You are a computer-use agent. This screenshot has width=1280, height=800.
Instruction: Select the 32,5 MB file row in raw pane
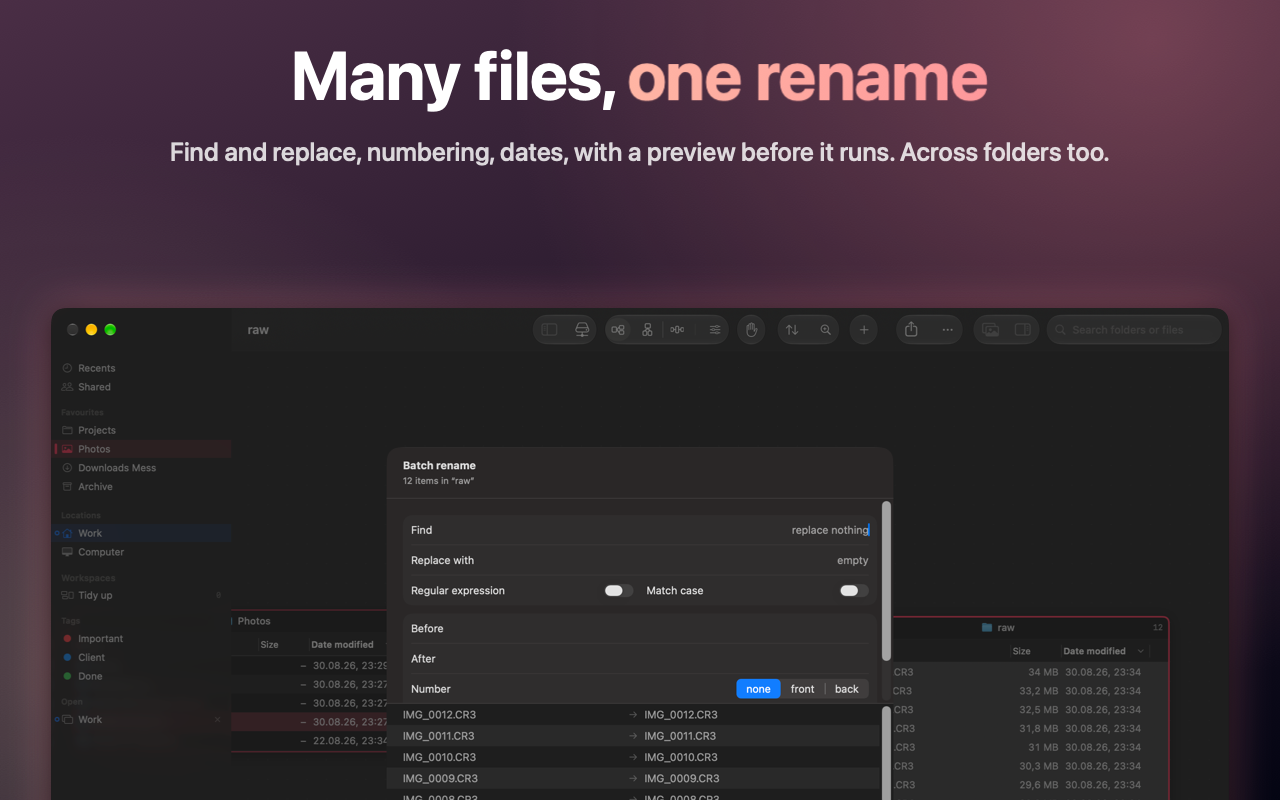click(1029, 710)
